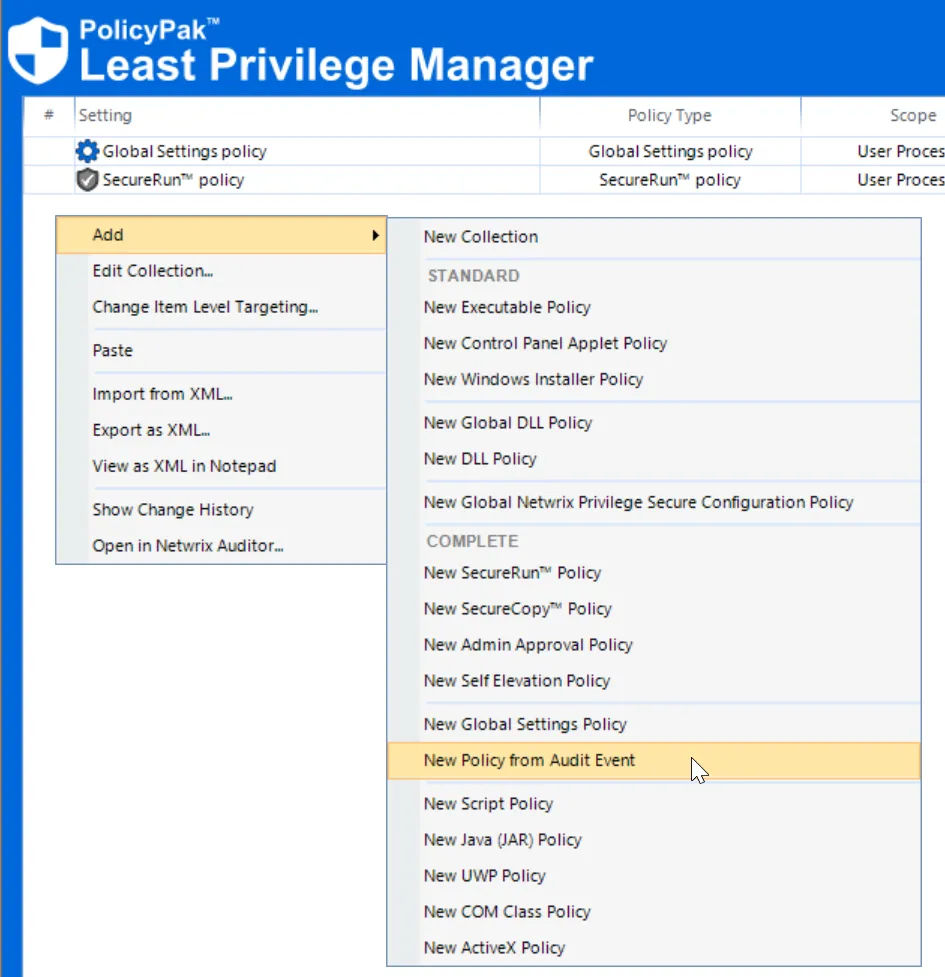945x977 pixels.
Task: Select New SecureRun Policy under COMPLETE
Action: tap(512, 573)
